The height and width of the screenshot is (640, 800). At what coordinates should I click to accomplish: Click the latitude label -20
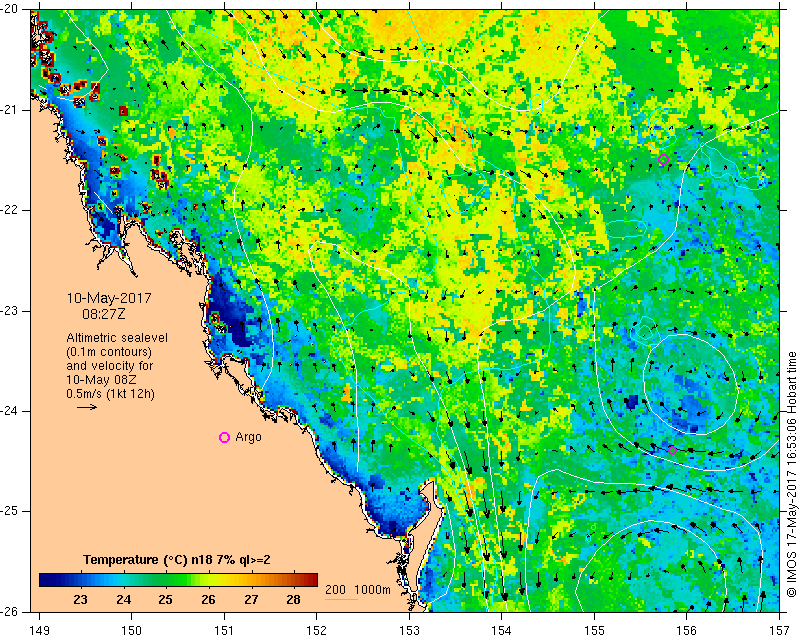pos(9,10)
